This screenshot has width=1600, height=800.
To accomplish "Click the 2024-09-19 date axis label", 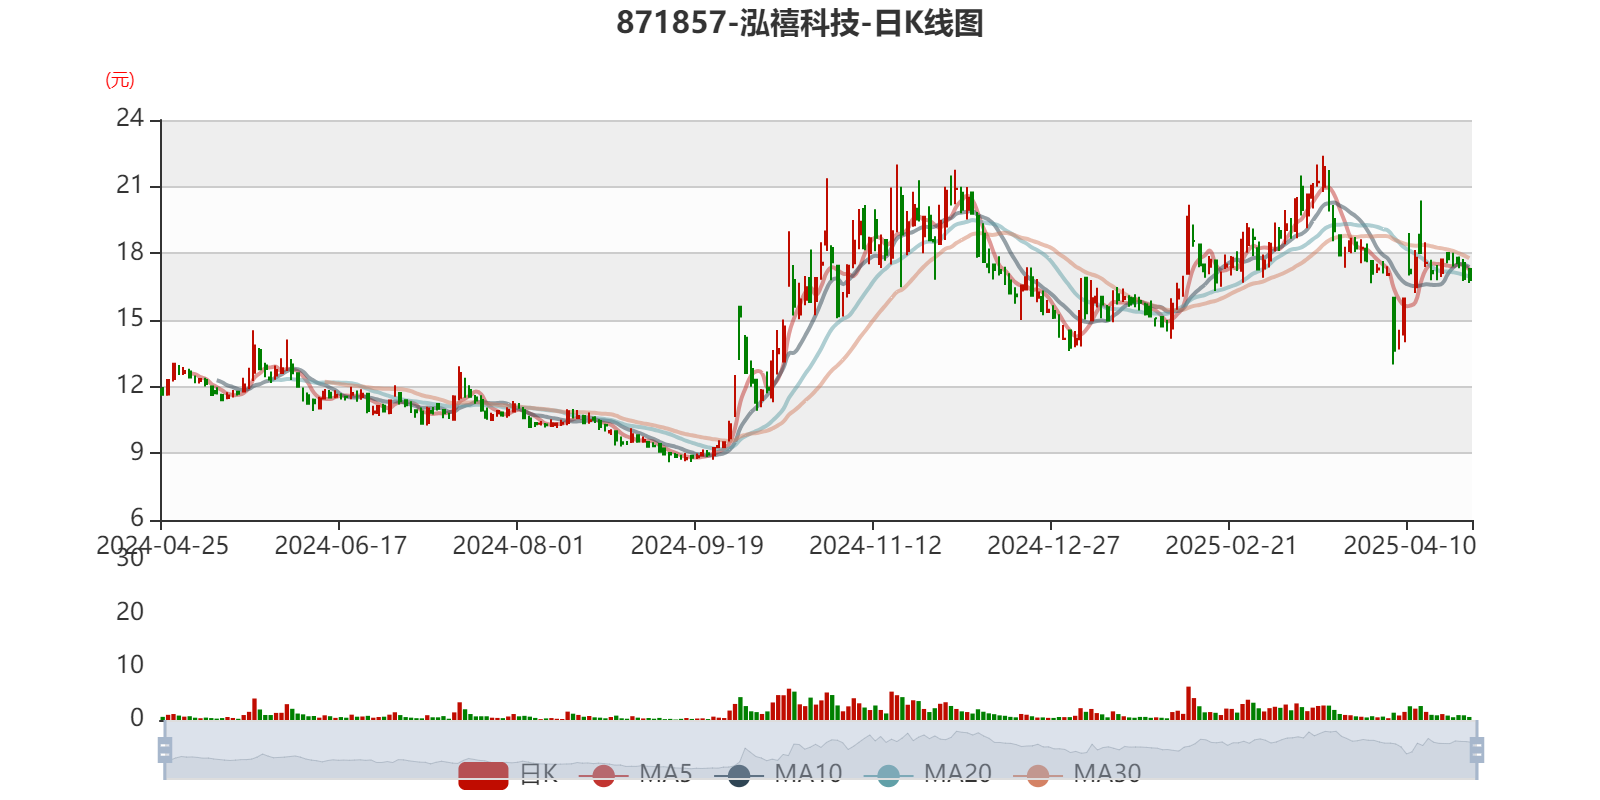I will tap(696, 545).
